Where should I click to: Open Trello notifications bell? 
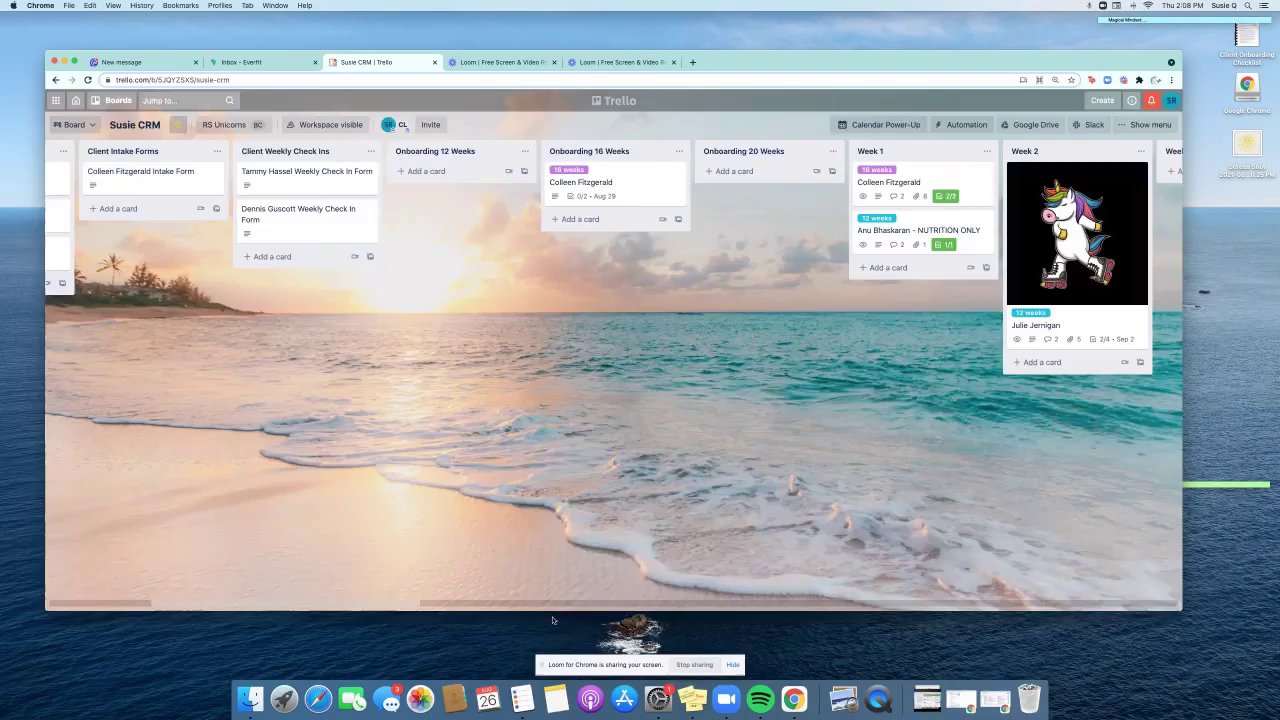(x=1151, y=100)
